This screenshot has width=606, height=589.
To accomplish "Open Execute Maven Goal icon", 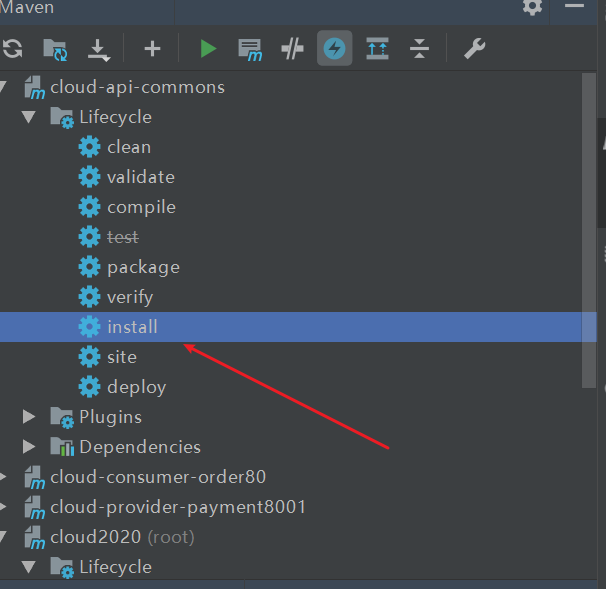I will [x=250, y=49].
